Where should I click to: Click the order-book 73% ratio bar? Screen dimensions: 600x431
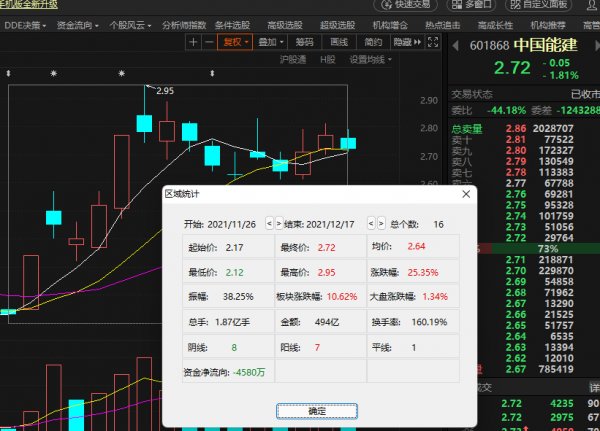pyautogui.click(x=538, y=249)
